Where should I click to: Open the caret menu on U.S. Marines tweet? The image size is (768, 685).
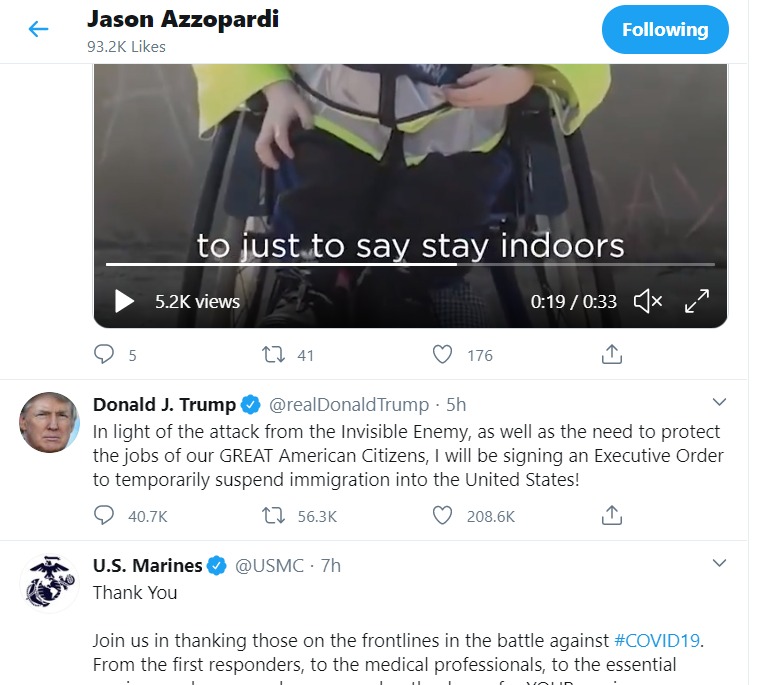[x=719, y=563]
